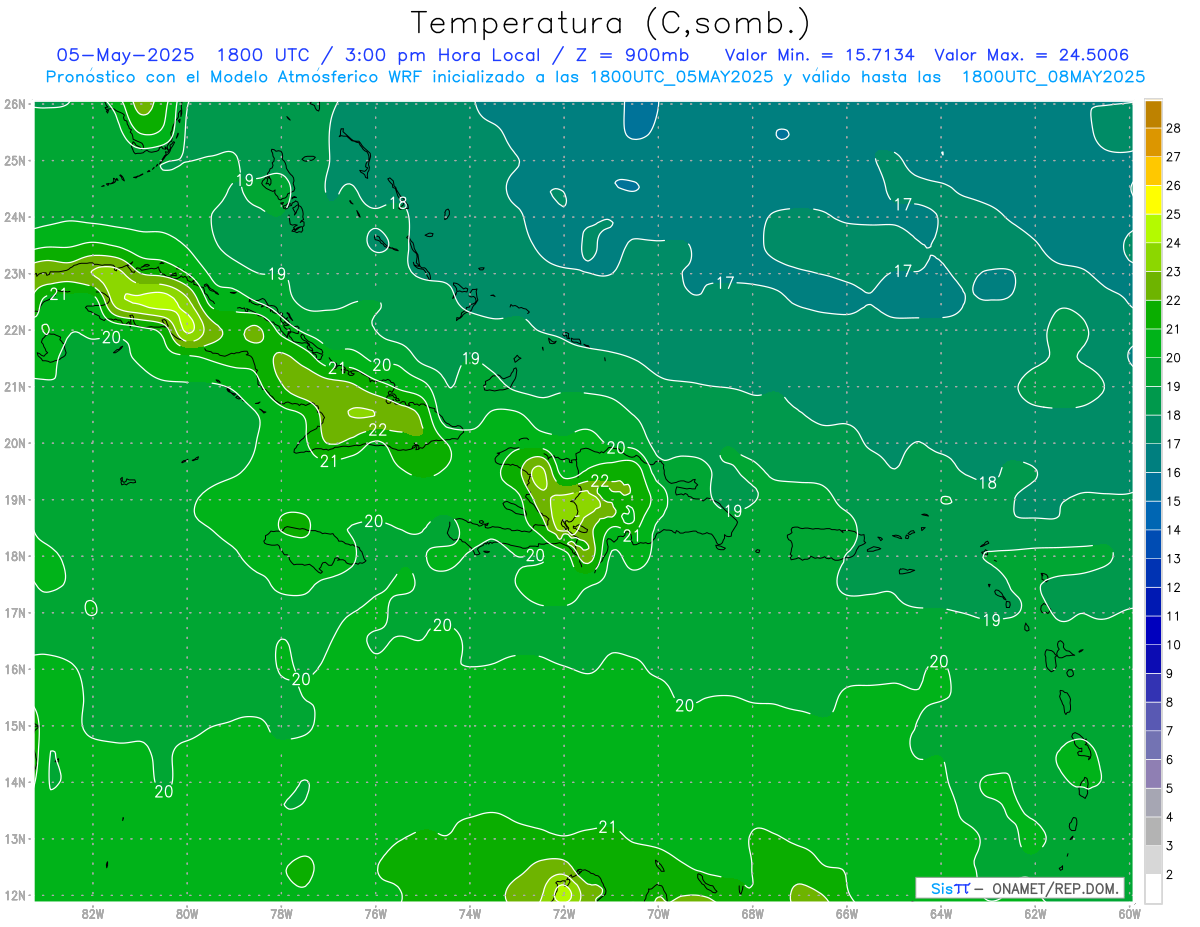Click the 20N latitude axis label
The height and width of the screenshot is (927, 1200).
click(14, 443)
